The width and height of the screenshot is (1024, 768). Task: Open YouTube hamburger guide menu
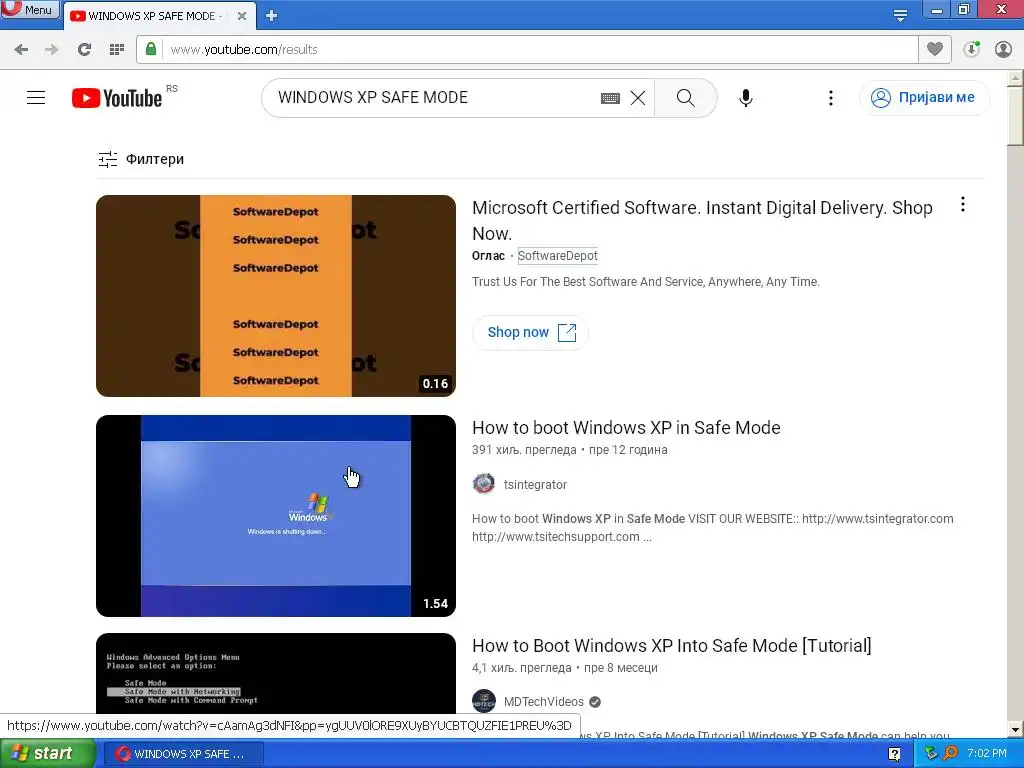pos(36,98)
